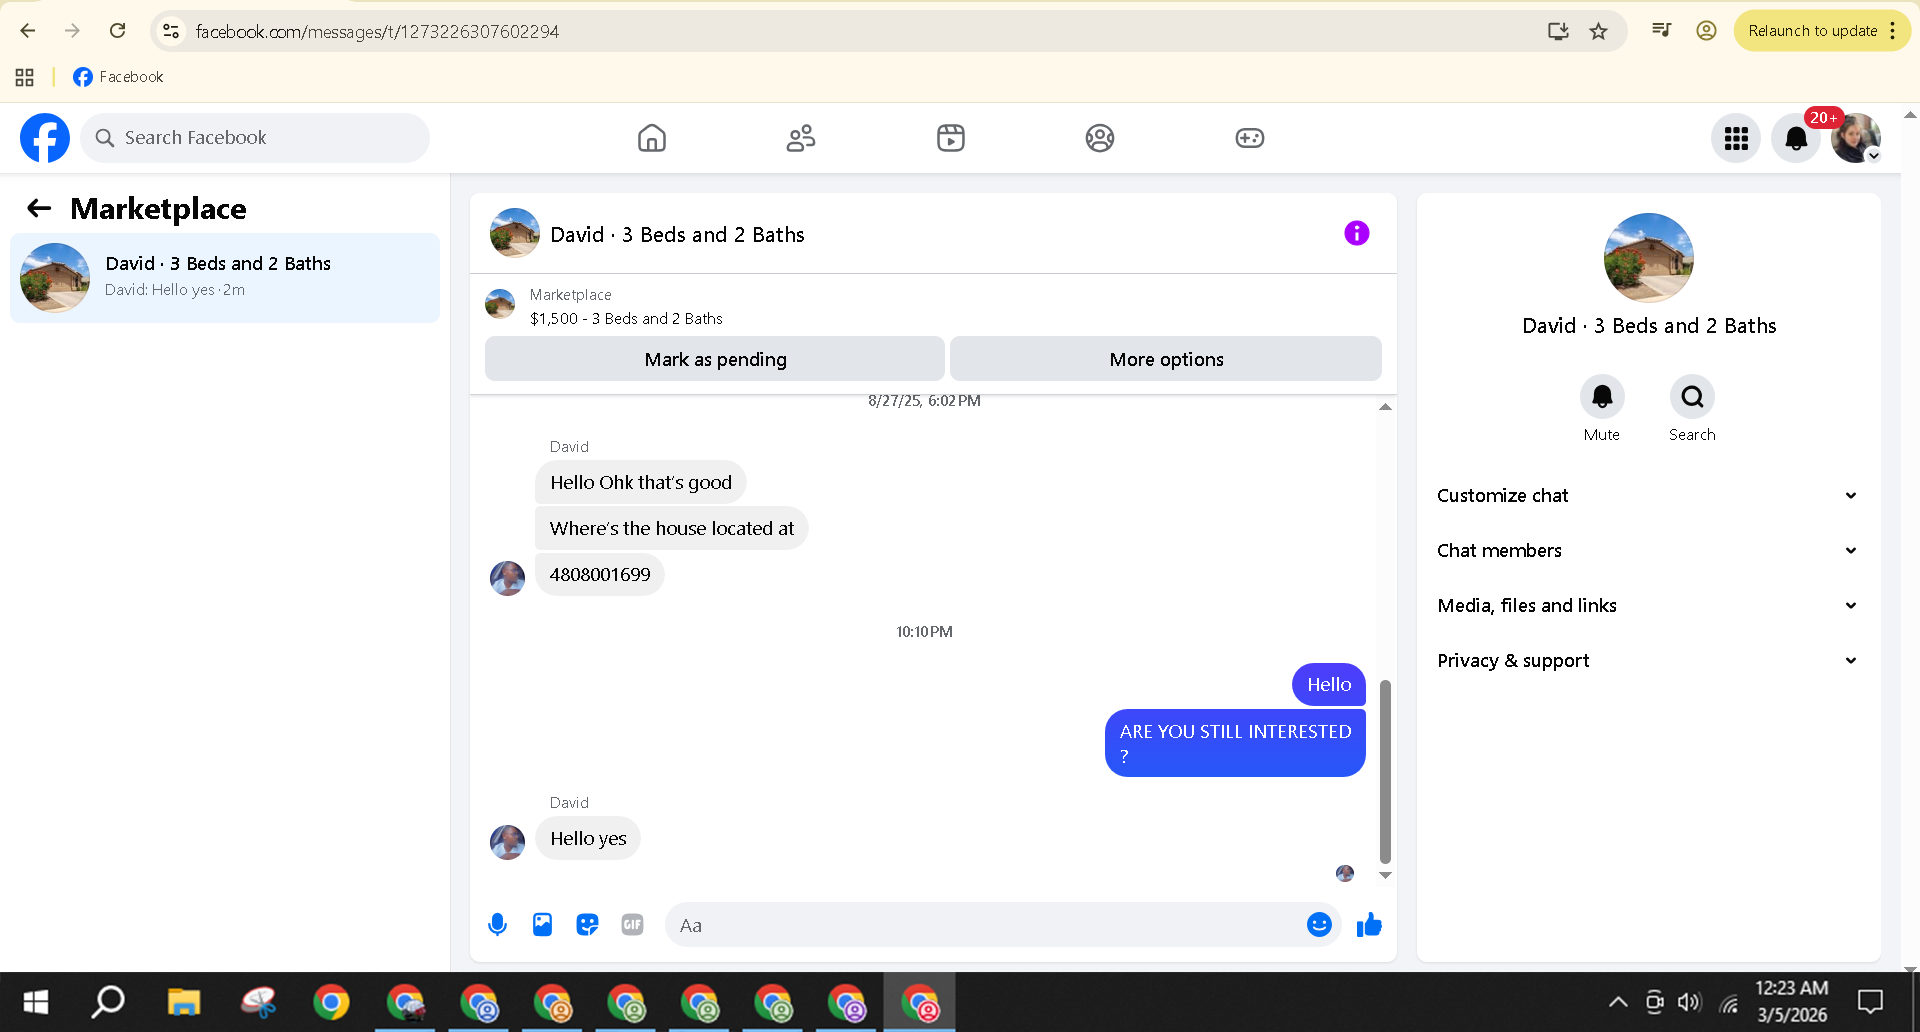Viewport: 1920px width, 1032px height.
Task: Expand the Privacy & support section
Action: tap(1648, 661)
